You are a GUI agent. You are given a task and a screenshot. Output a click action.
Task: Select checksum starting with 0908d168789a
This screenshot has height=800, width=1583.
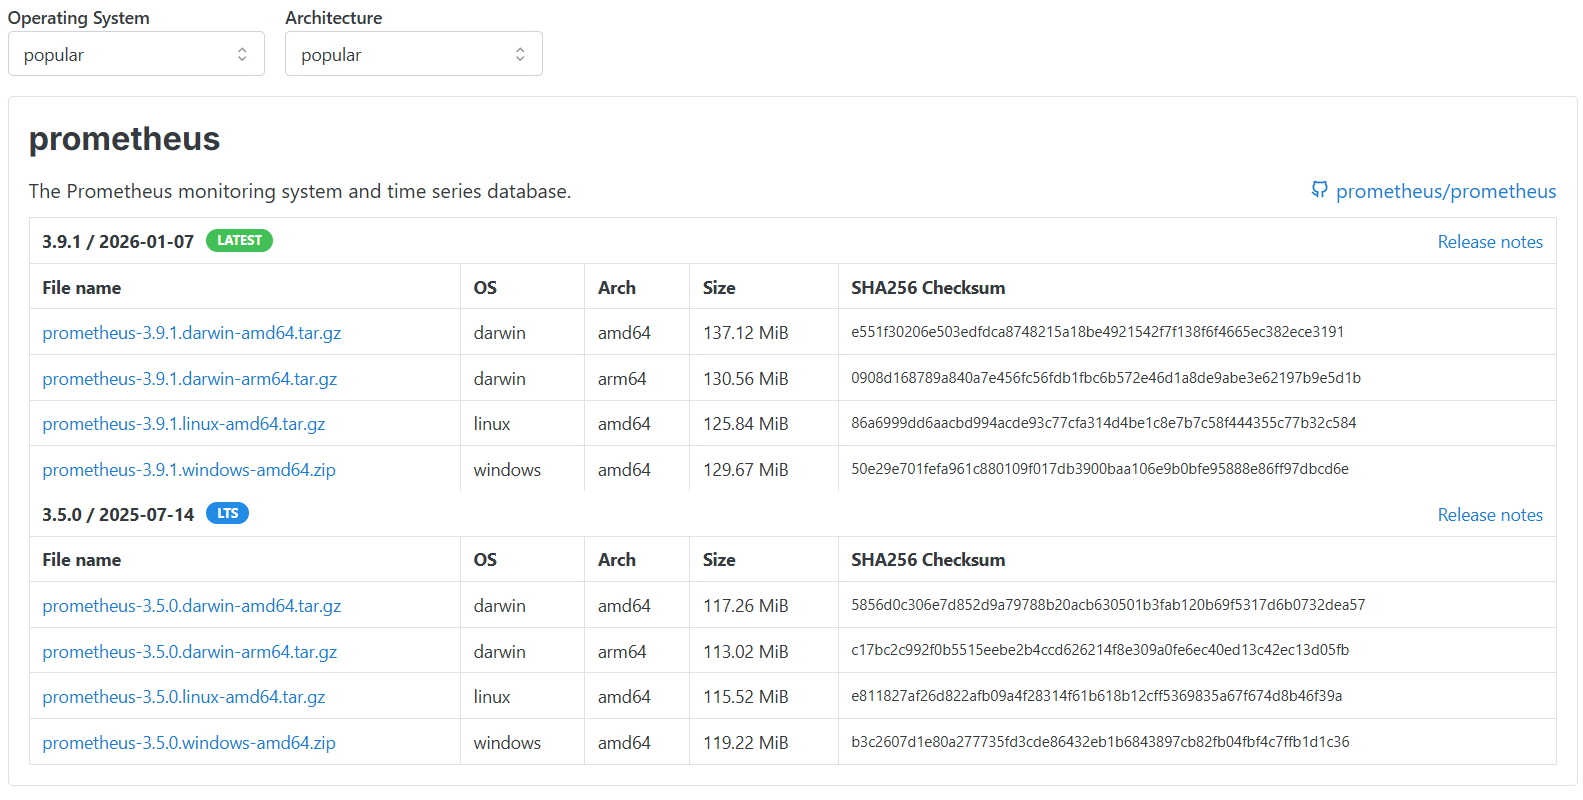1106,378
